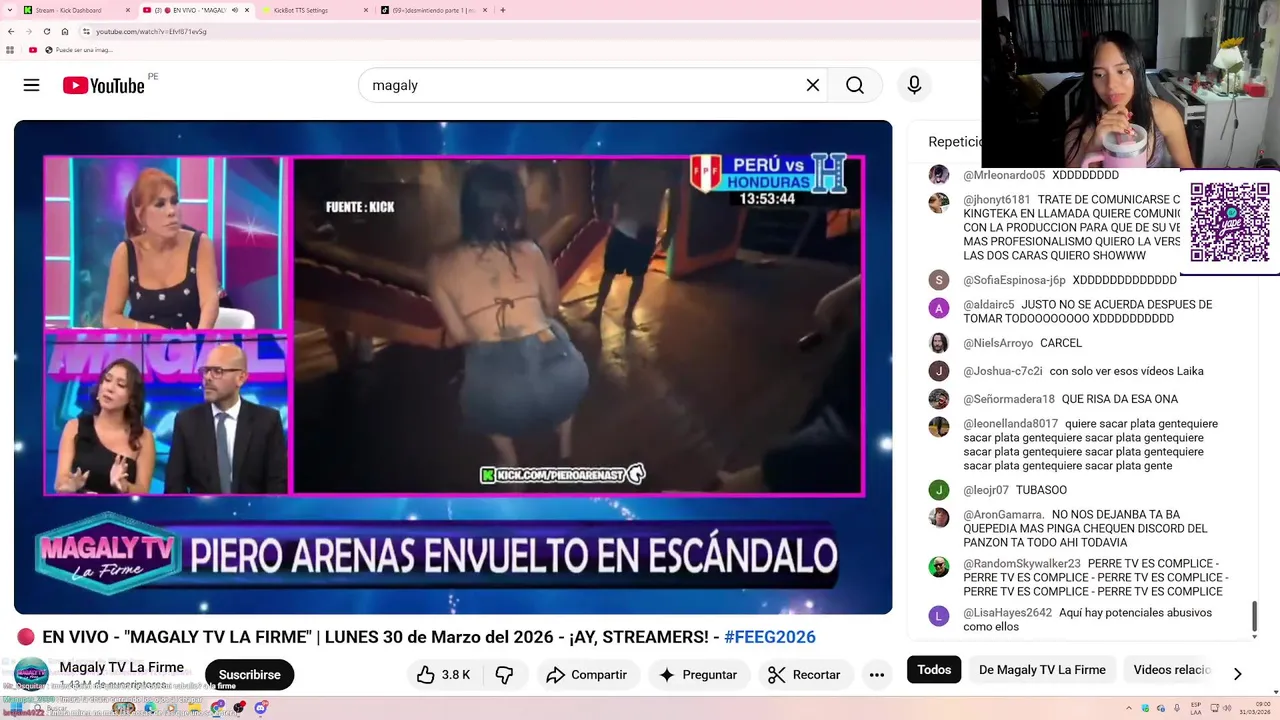Open 'Puede ser una imag...' bookmark

tap(79, 50)
